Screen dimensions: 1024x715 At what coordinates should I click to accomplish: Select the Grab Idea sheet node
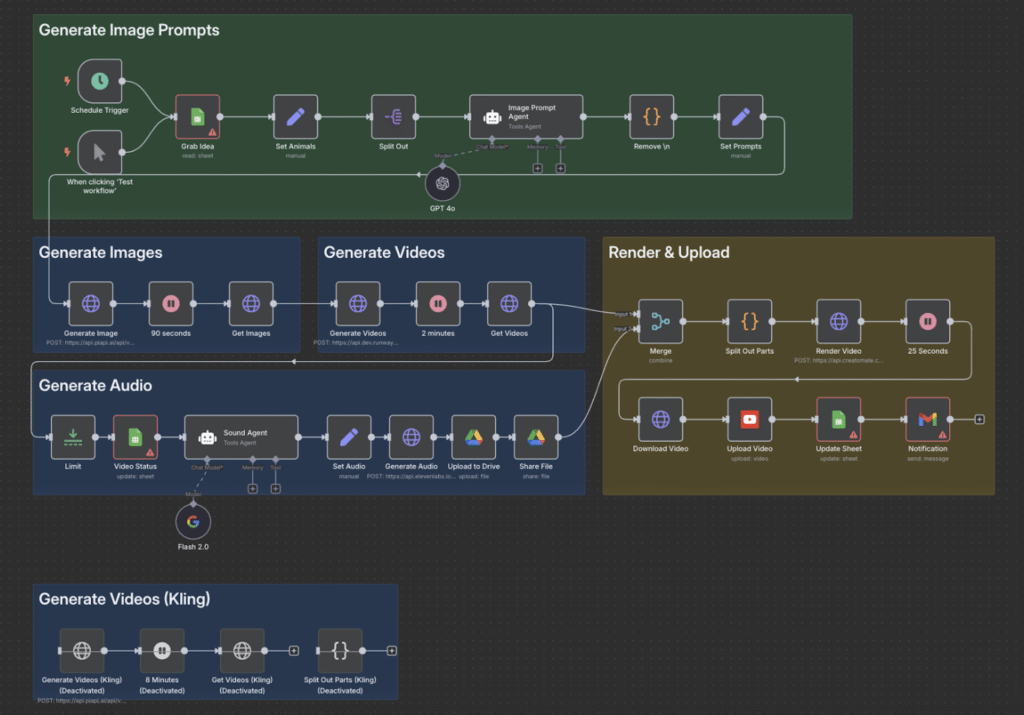(197, 117)
